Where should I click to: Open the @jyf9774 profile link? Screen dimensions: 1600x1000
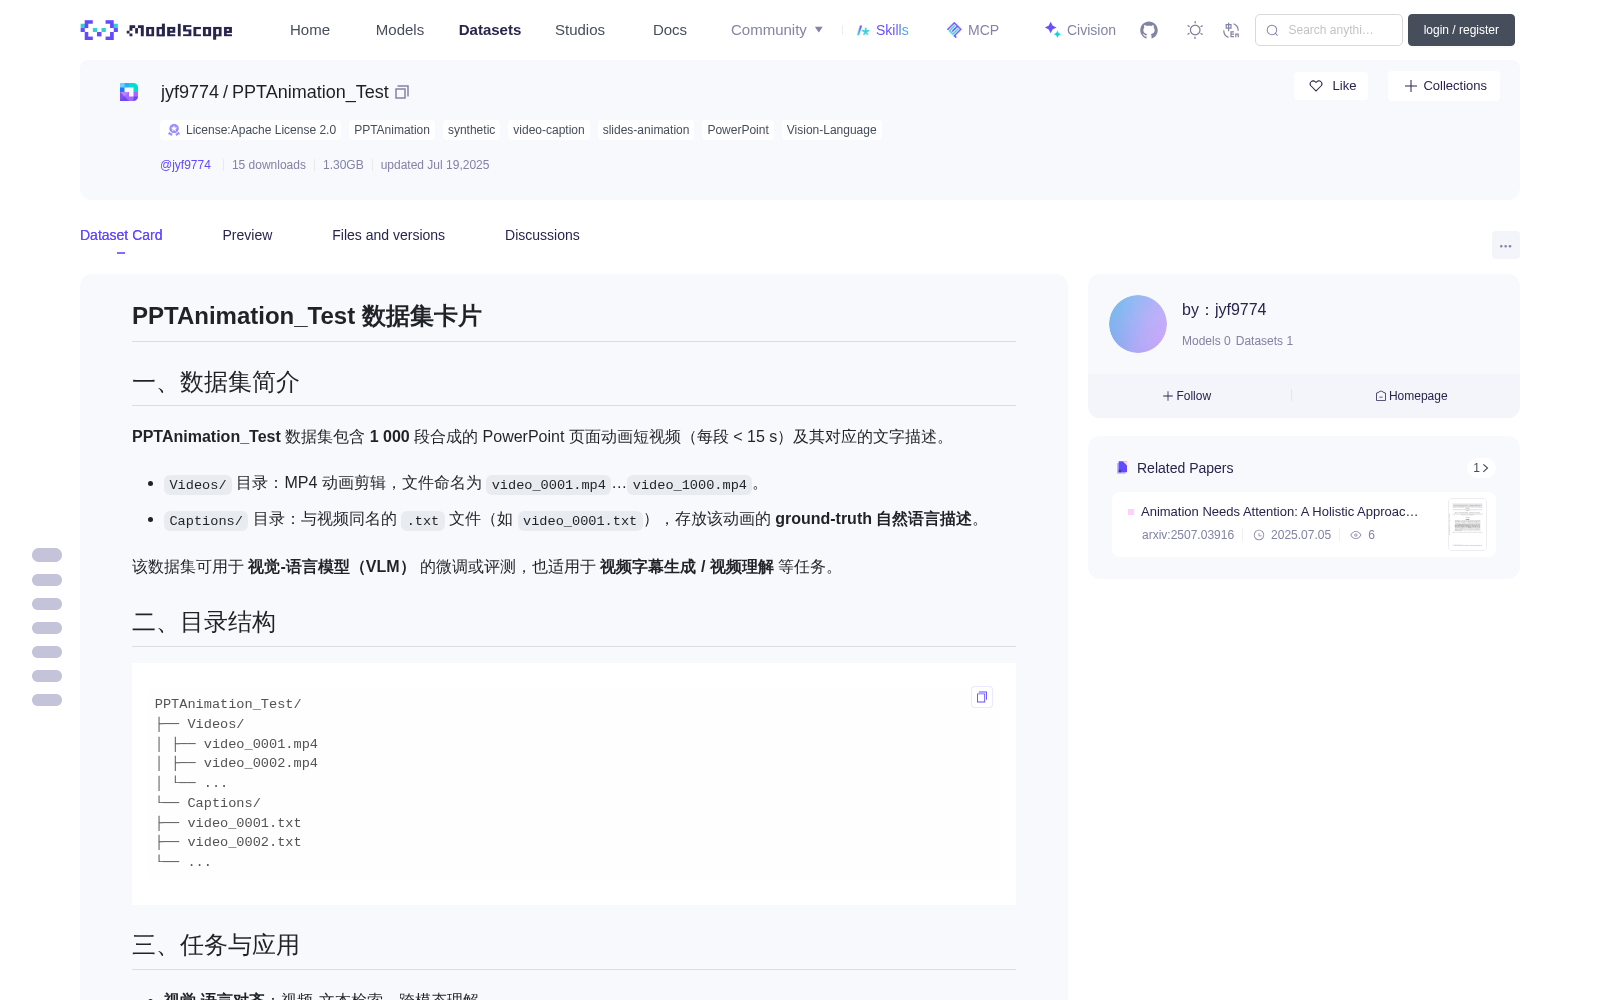(x=186, y=165)
